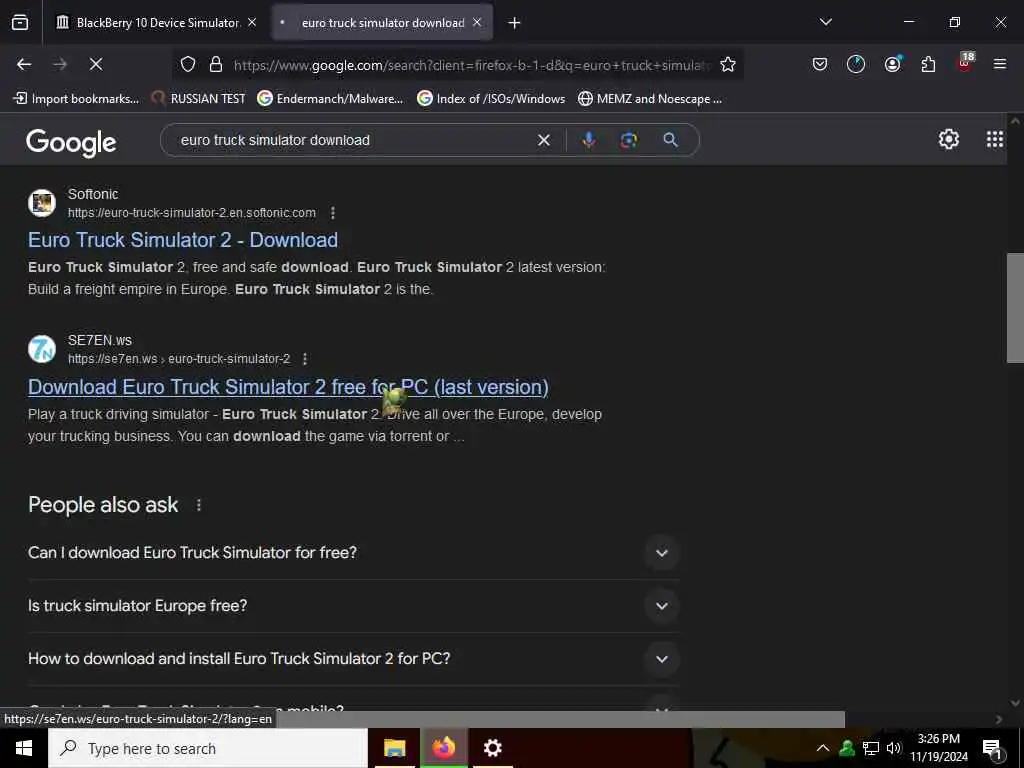The image size is (1024, 768).
Task: Click the Softonic URL text
Action: [192, 213]
